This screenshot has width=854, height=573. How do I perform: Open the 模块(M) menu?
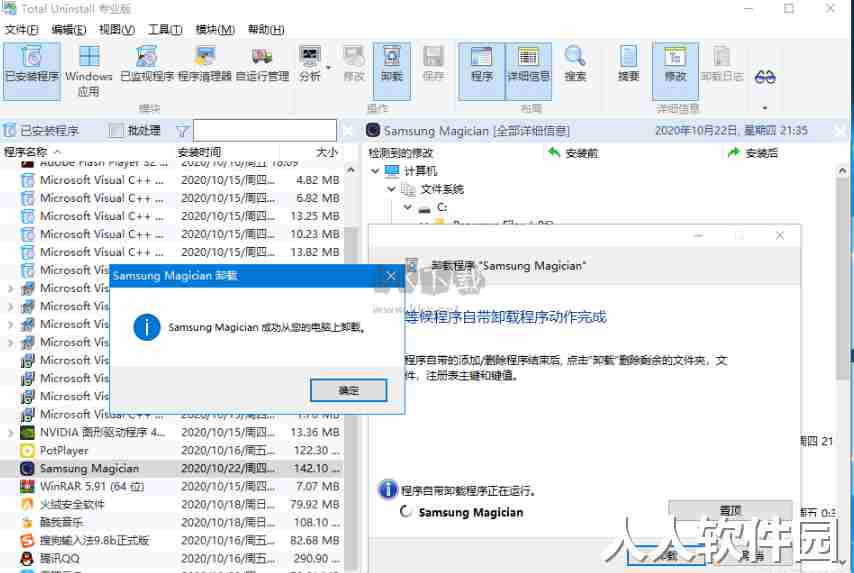(215, 29)
